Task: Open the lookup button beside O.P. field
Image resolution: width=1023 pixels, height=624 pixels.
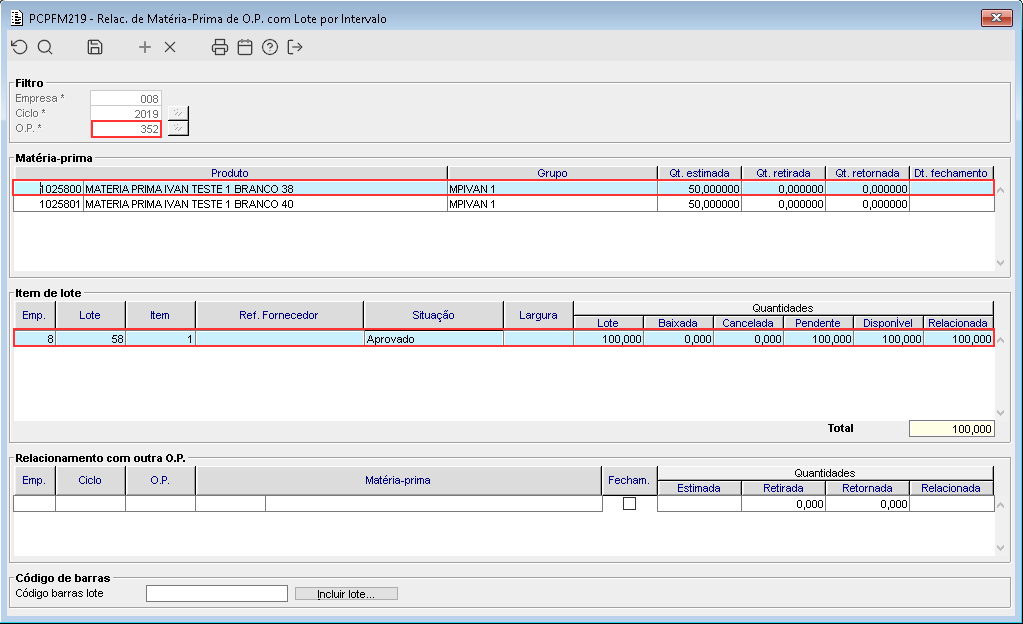Action: (178, 128)
